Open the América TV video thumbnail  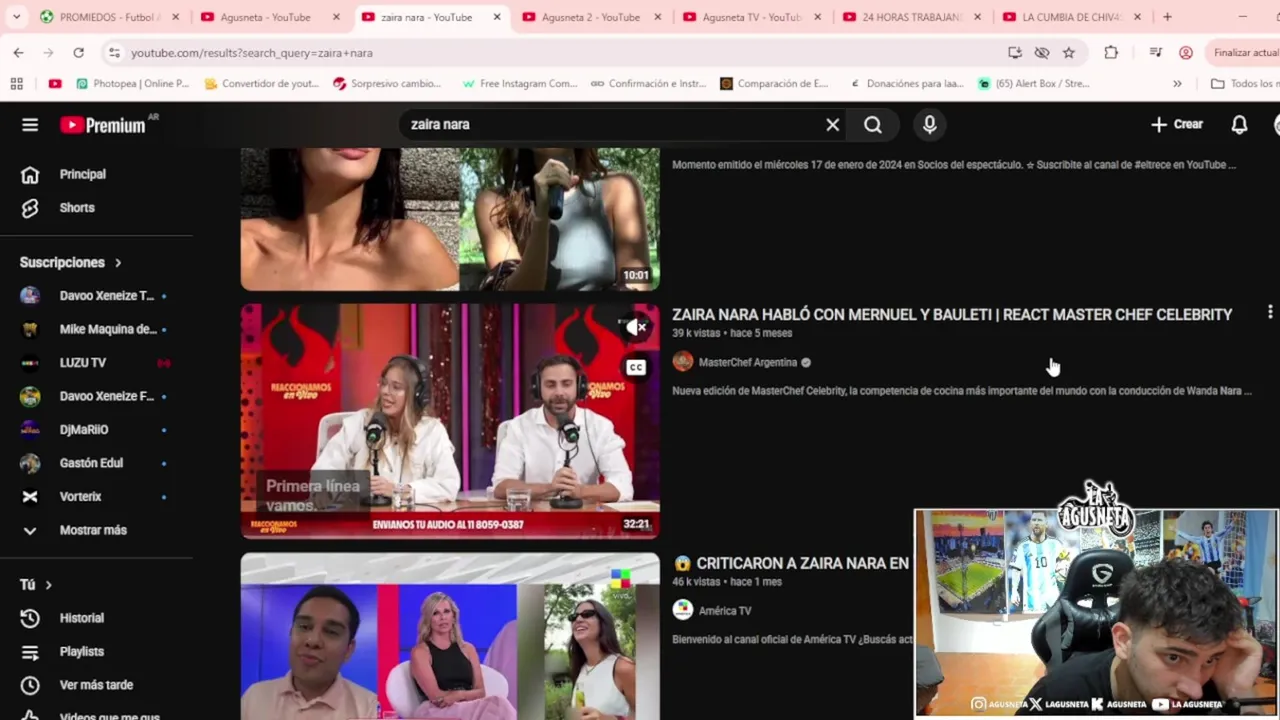tap(450, 636)
